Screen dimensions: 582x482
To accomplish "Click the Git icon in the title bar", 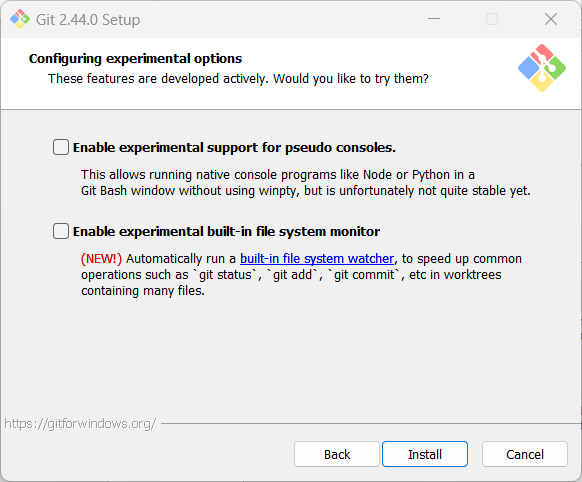I will 20,19.
